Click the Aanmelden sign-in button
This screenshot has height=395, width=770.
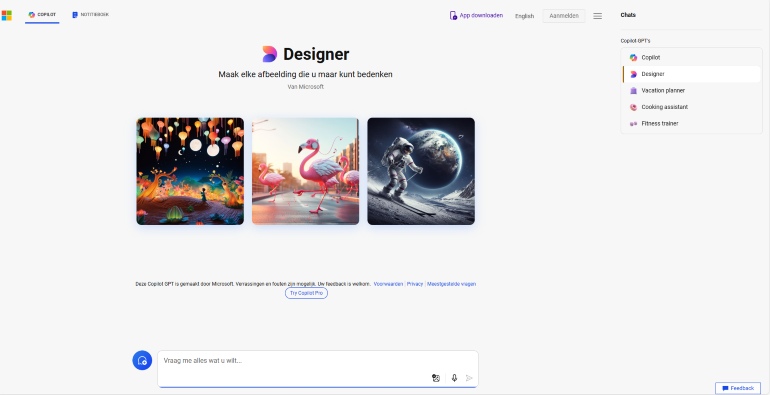564,16
